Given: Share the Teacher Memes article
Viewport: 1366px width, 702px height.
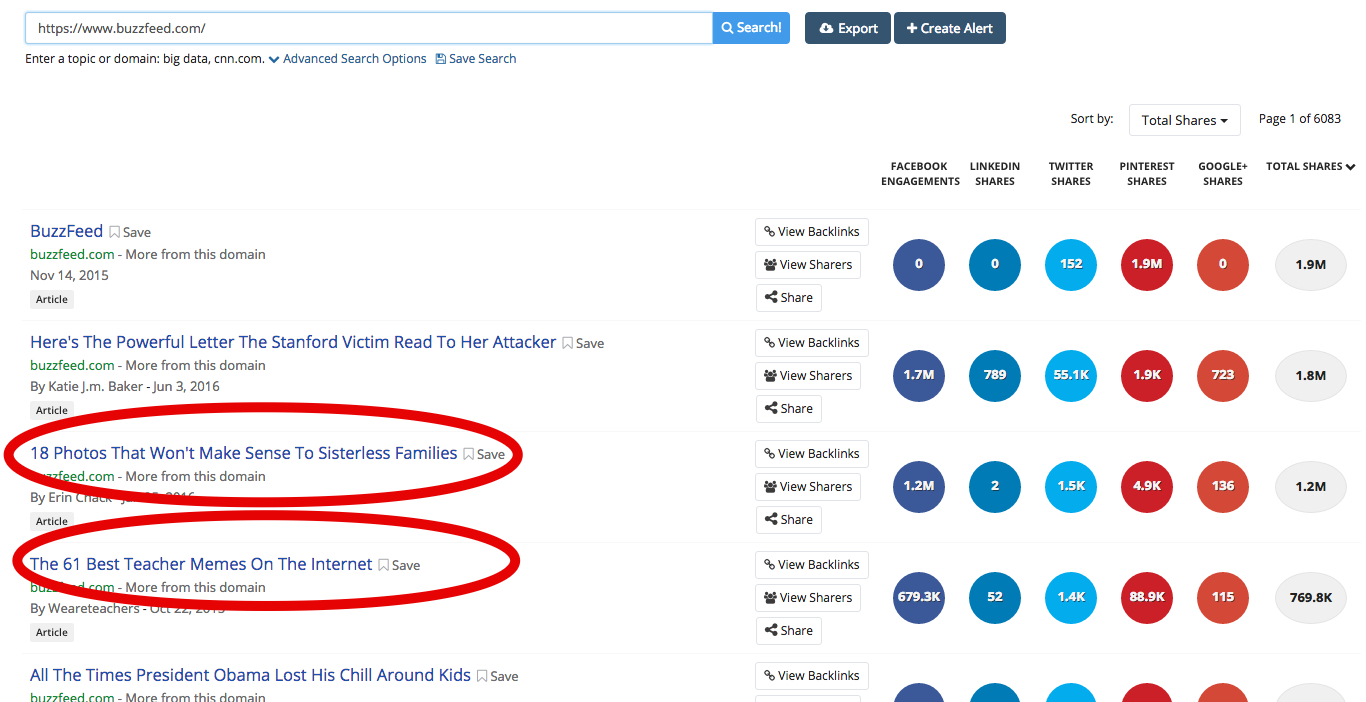Looking at the screenshot, I should (x=788, y=631).
